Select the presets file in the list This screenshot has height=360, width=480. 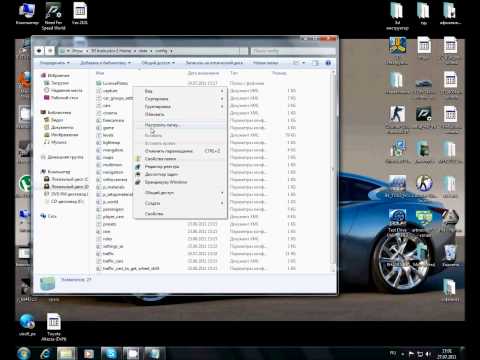tap(109, 224)
